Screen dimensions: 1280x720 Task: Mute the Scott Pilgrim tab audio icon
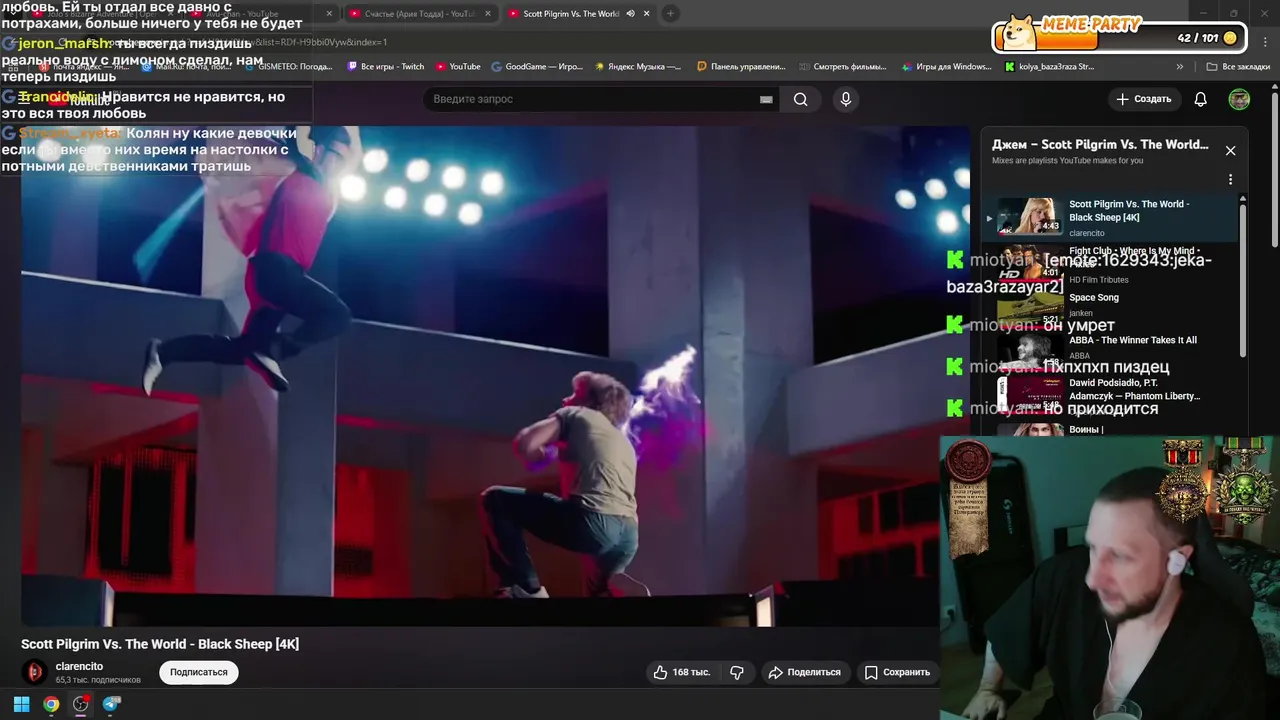tap(630, 14)
